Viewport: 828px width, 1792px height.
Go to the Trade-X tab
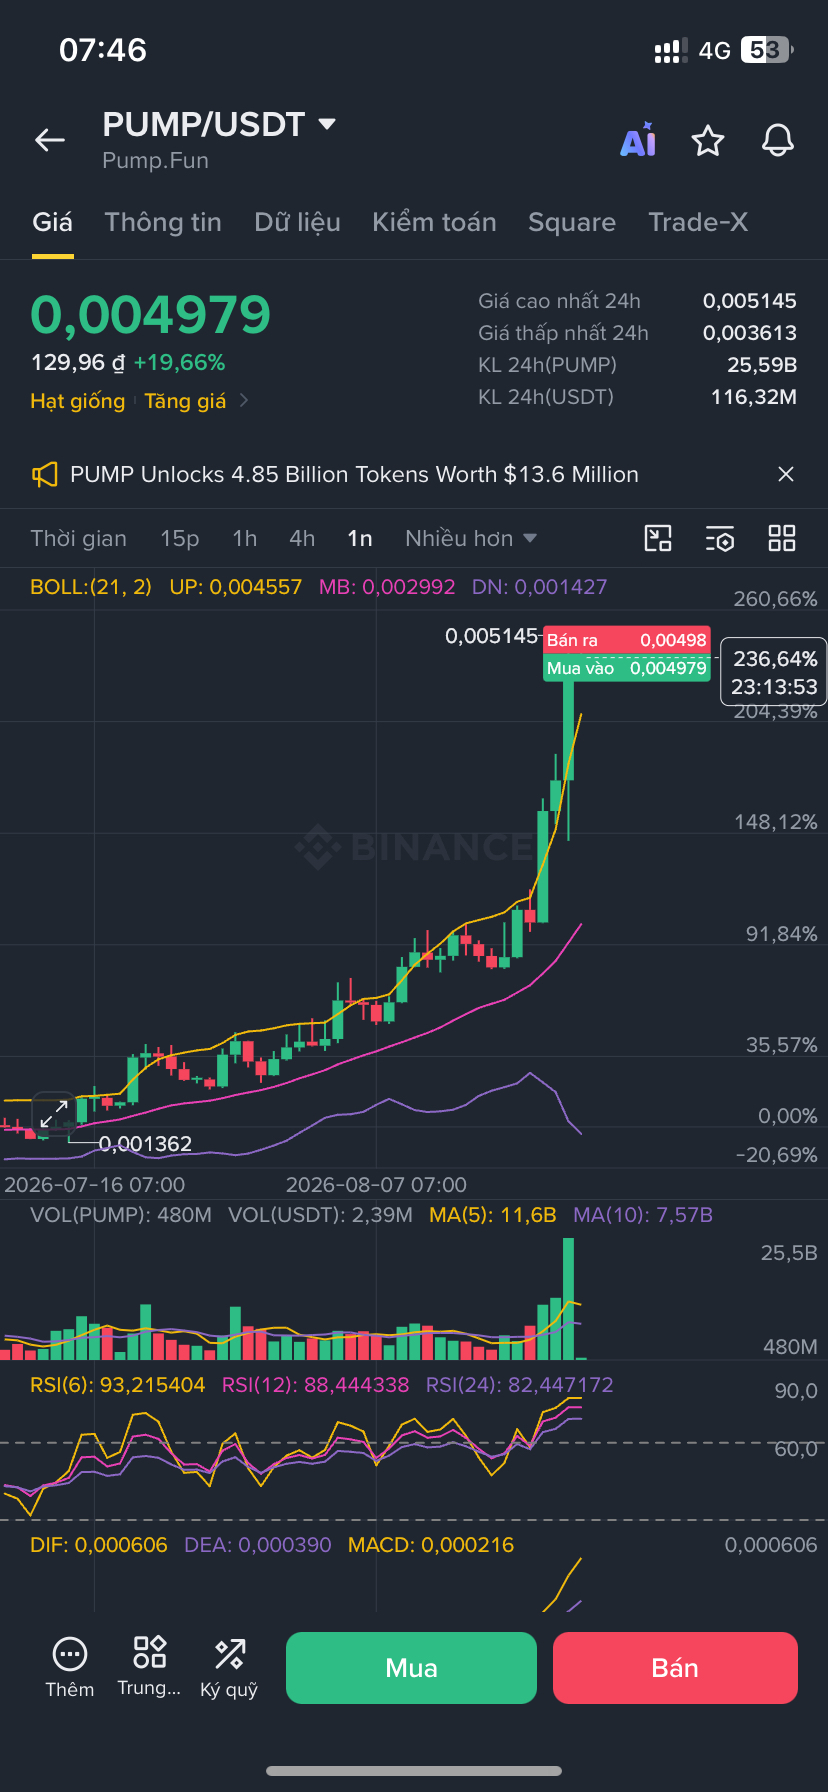[x=698, y=222]
